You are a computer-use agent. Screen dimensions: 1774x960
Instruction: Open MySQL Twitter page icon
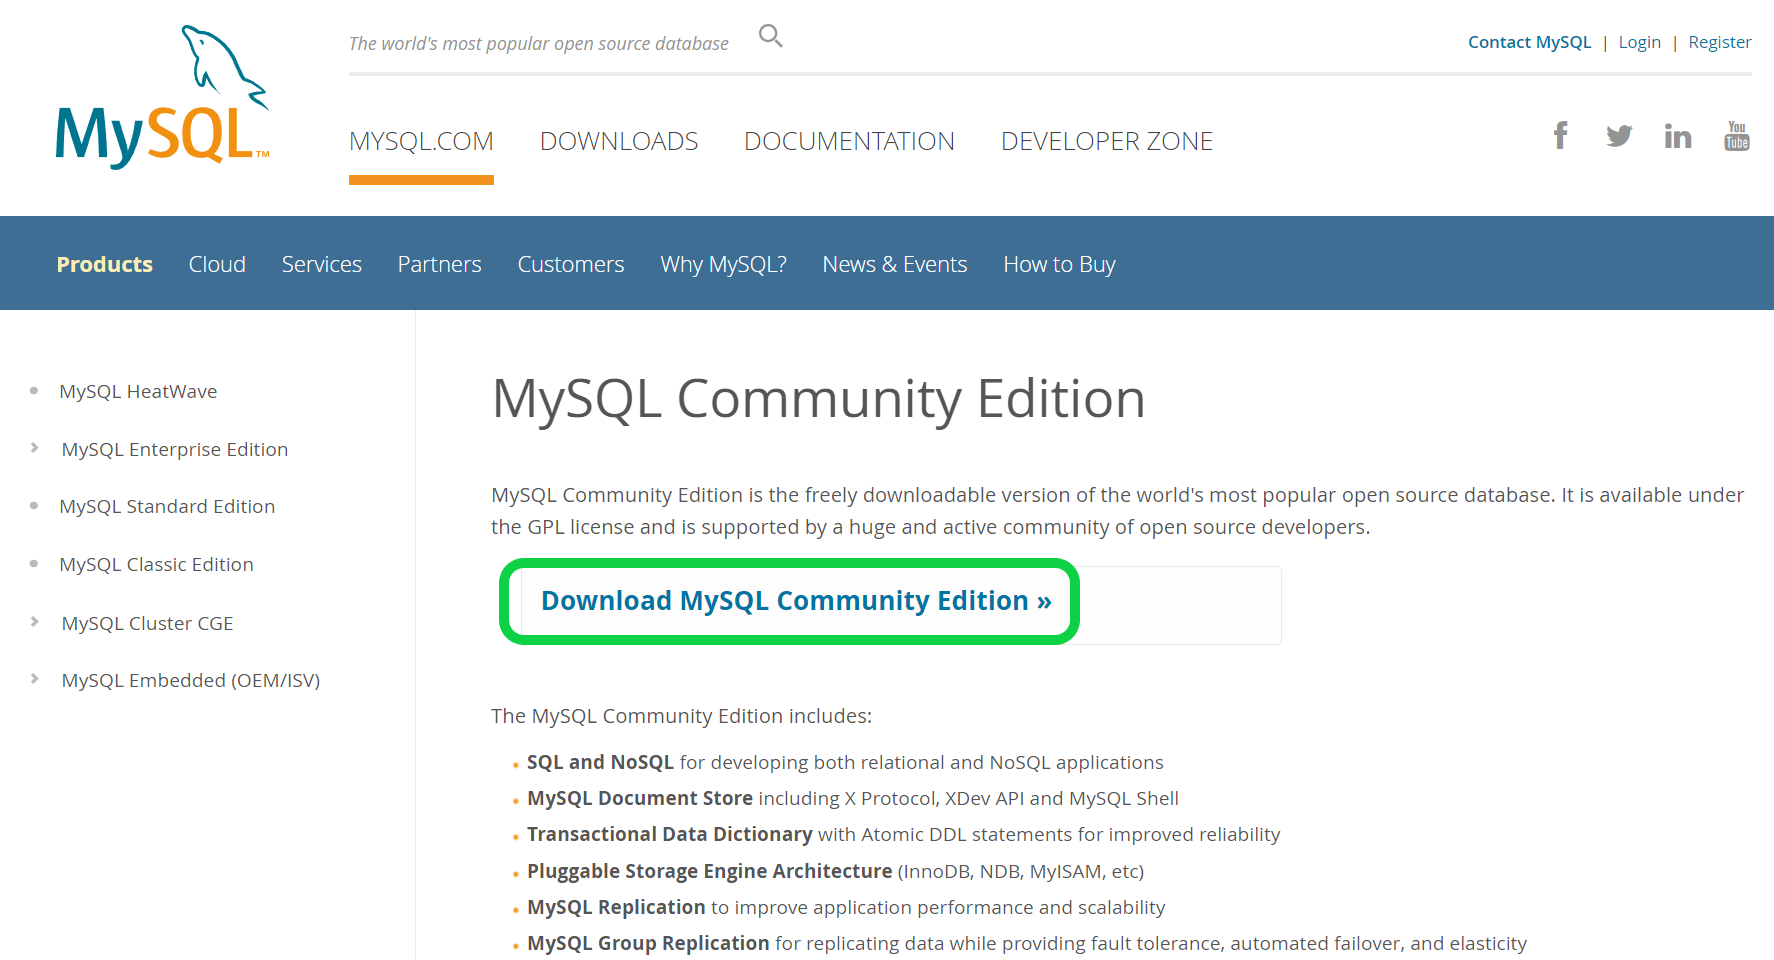[x=1619, y=135]
